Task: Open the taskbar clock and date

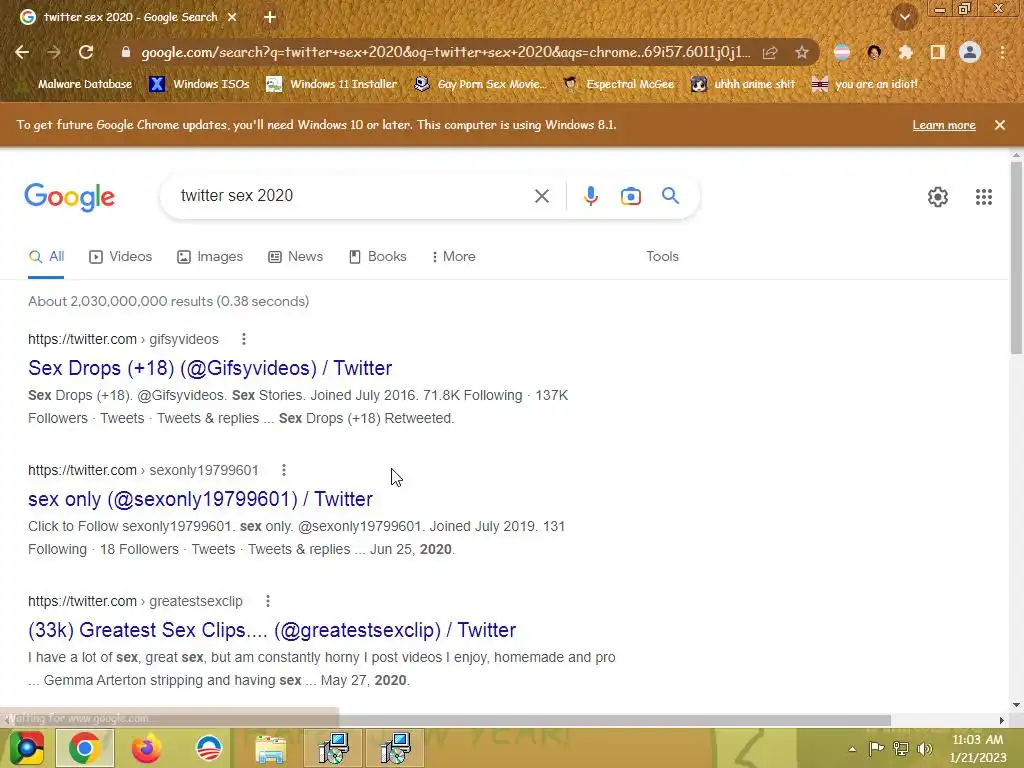Action: click(x=978, y=748)
